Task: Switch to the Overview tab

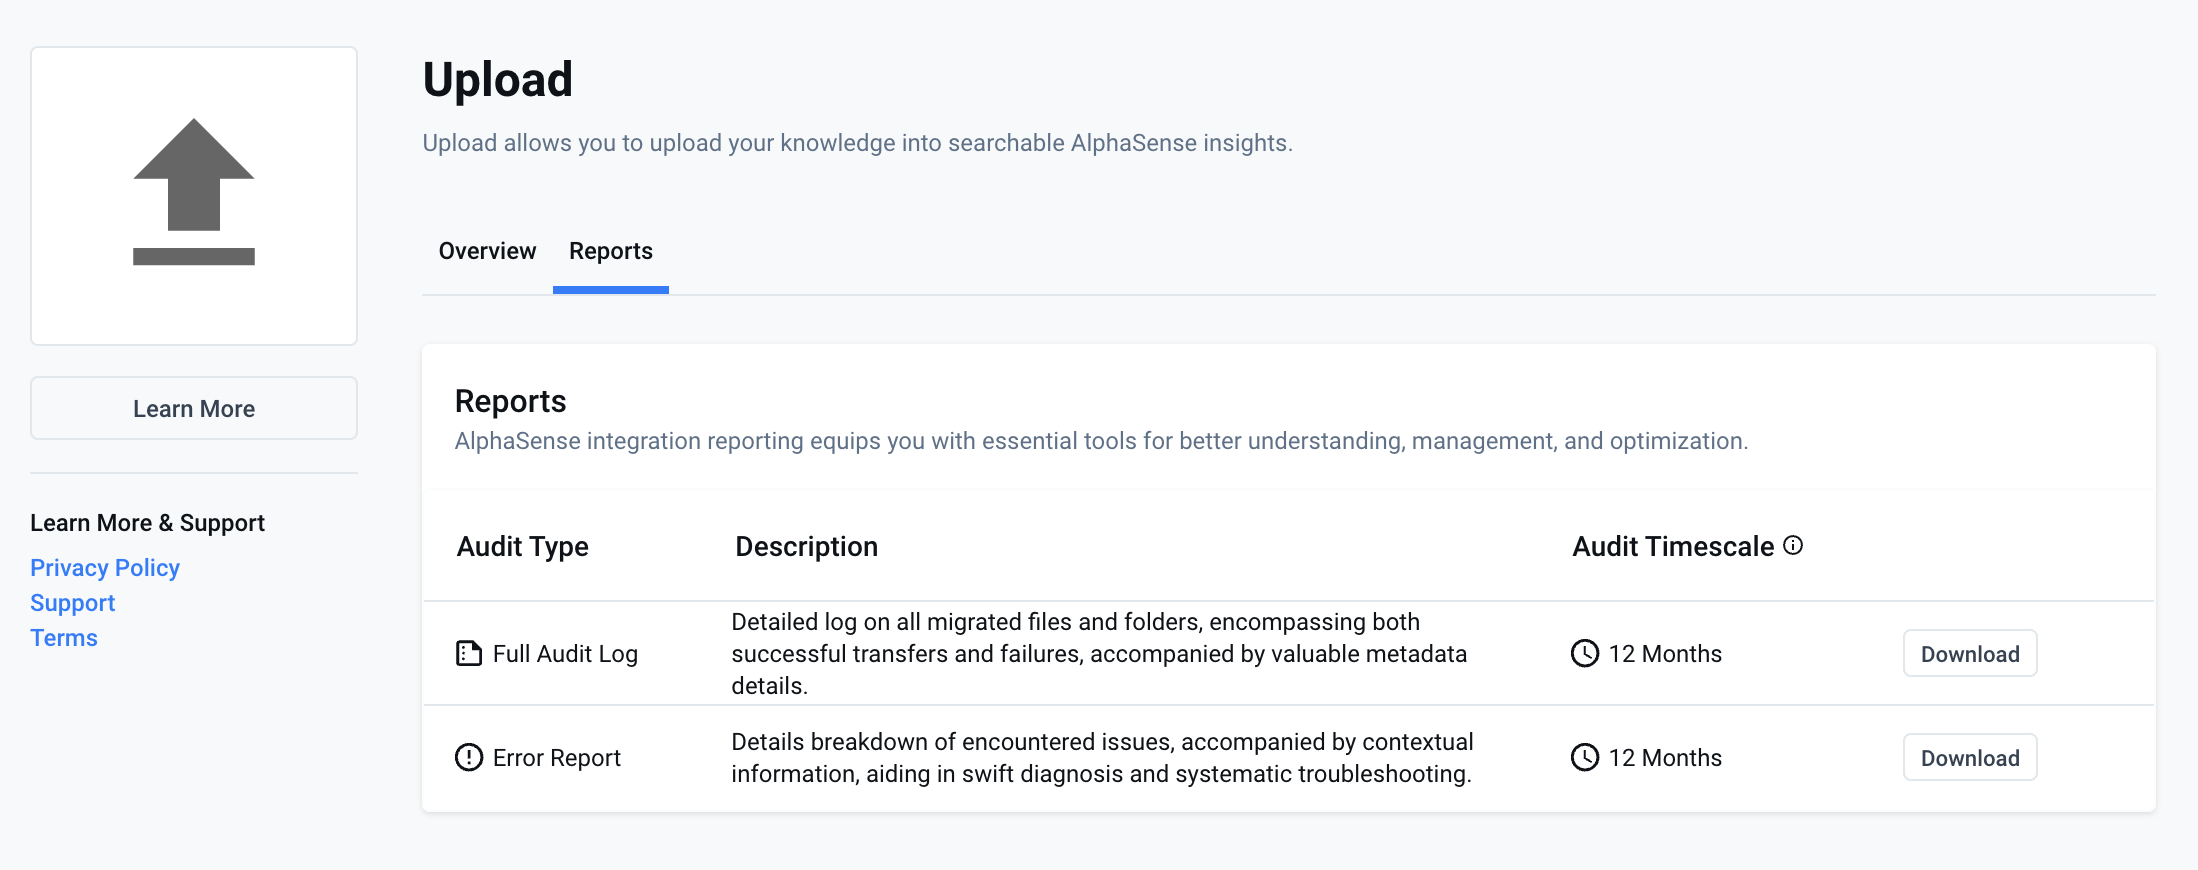Action: [x=487, y=251]
